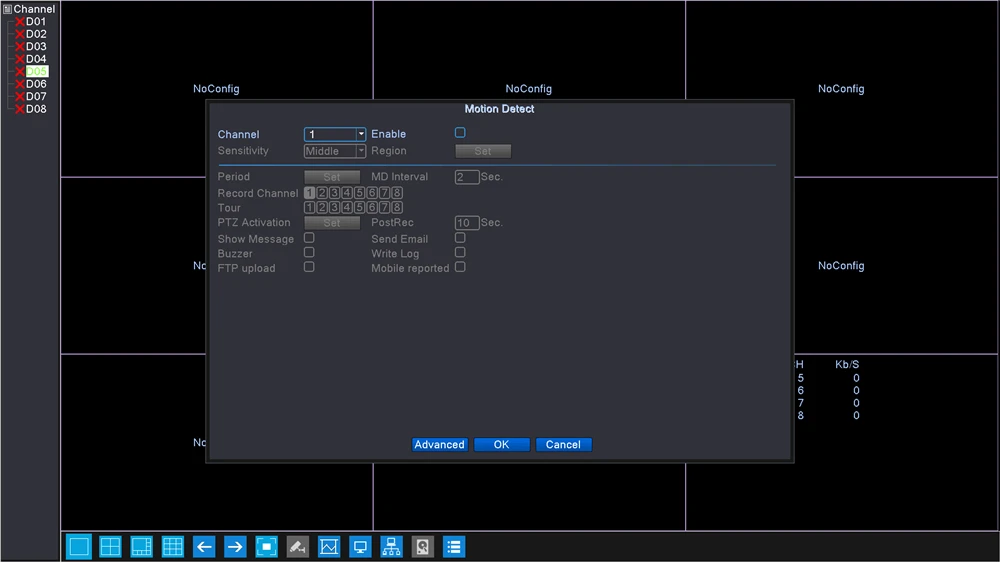1000x562 pixels.
Task: Click Period Set button
Action: point(332,177)
